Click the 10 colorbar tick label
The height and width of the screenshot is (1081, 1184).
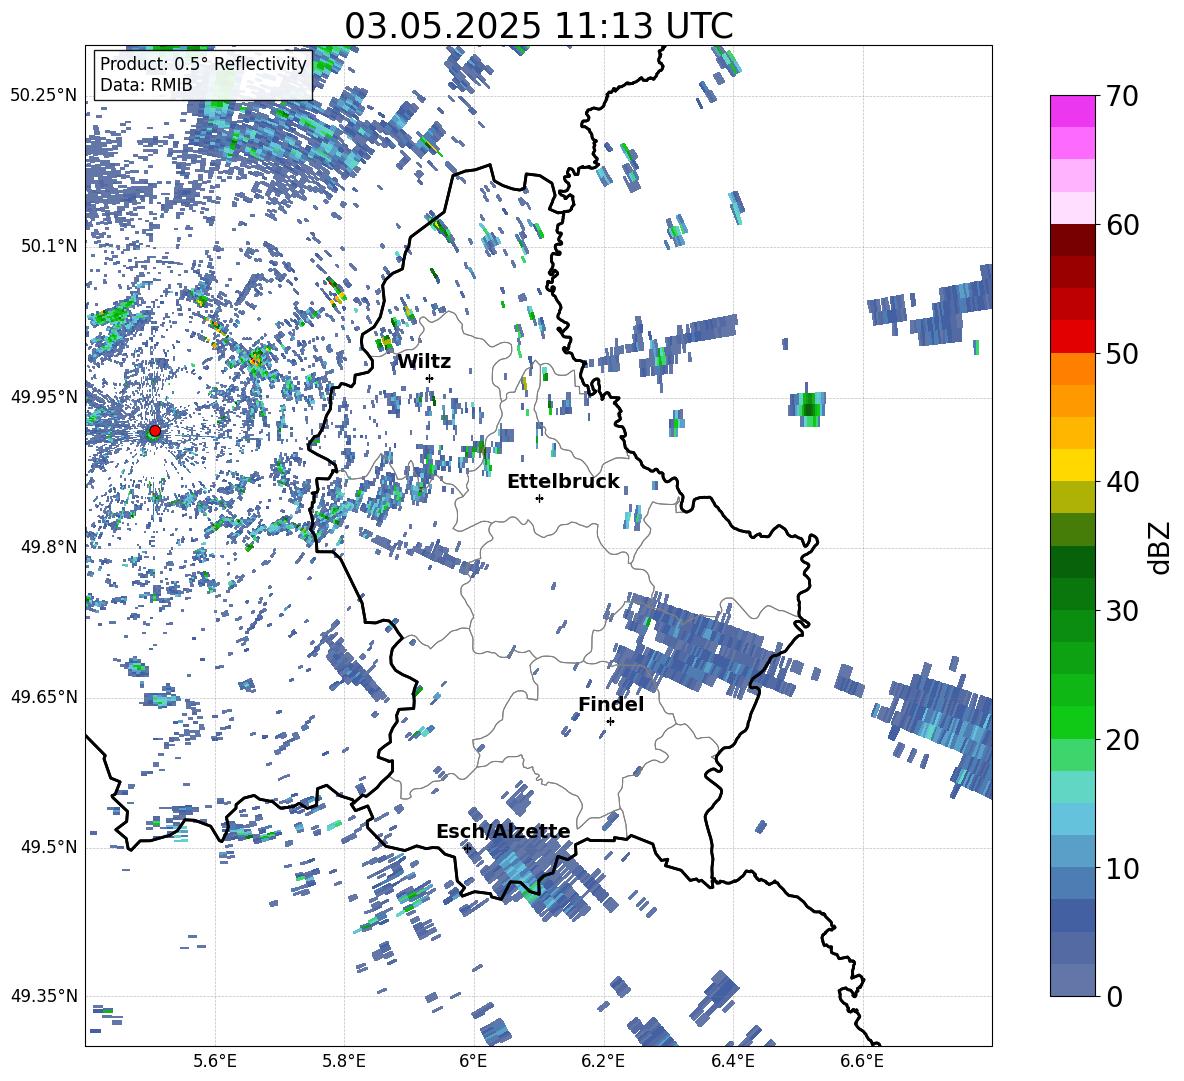click(1121, 868)
